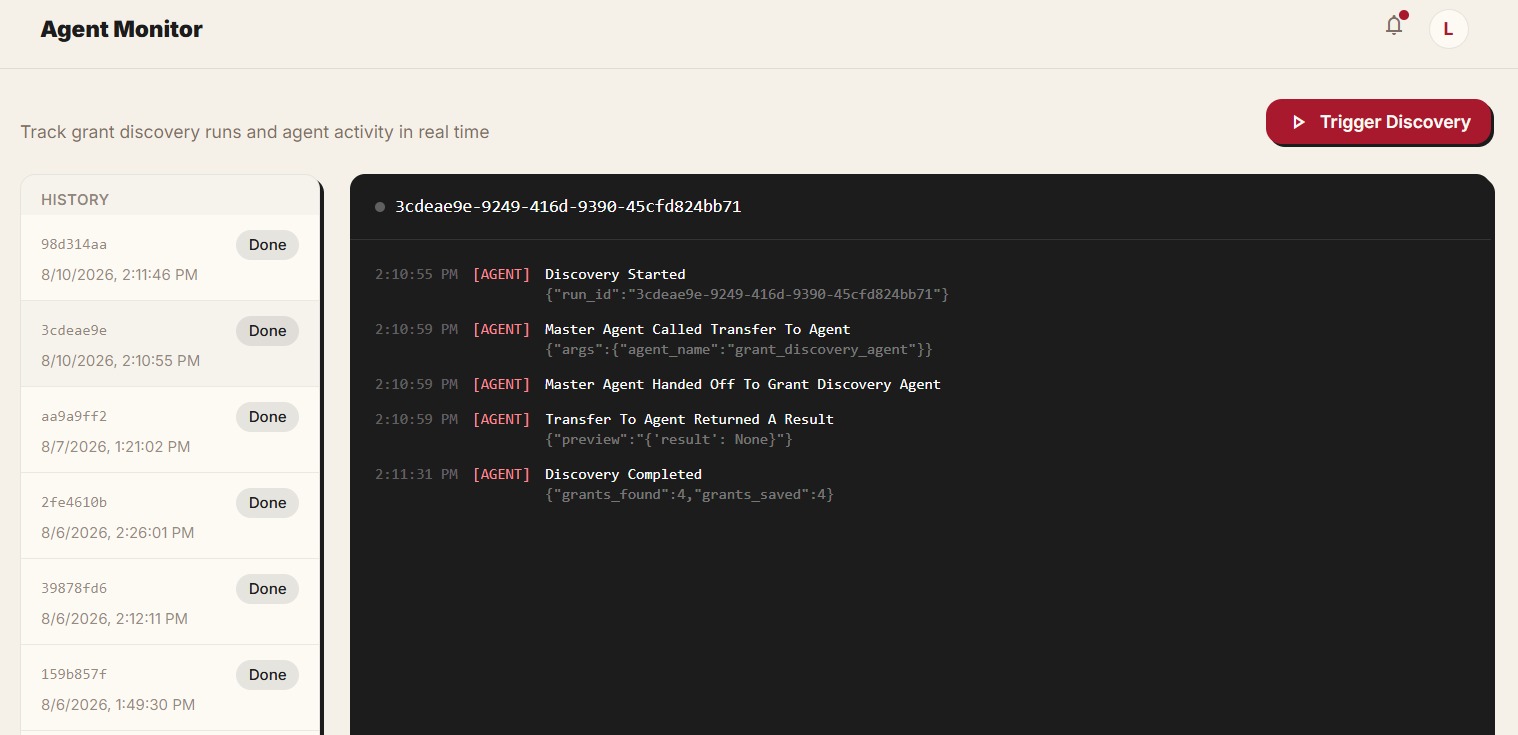The width and height of the screenshot is (1518, 735).
Task: Click the status dot beside the run ID
Action: pos(380,207)
